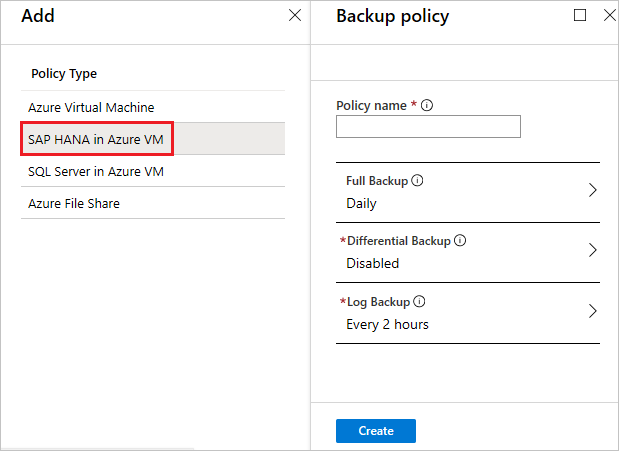619x451 pixels.
Task: Pick Azure File Share policy type
Action: coord(74,203)
